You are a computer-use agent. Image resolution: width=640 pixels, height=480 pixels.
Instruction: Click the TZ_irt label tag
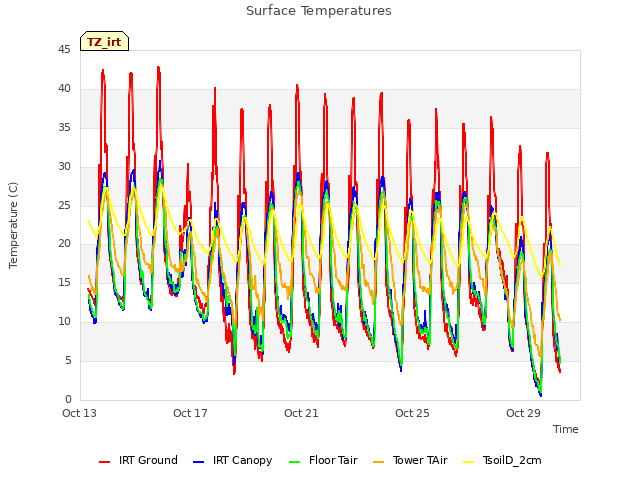[x=104, y=41]
